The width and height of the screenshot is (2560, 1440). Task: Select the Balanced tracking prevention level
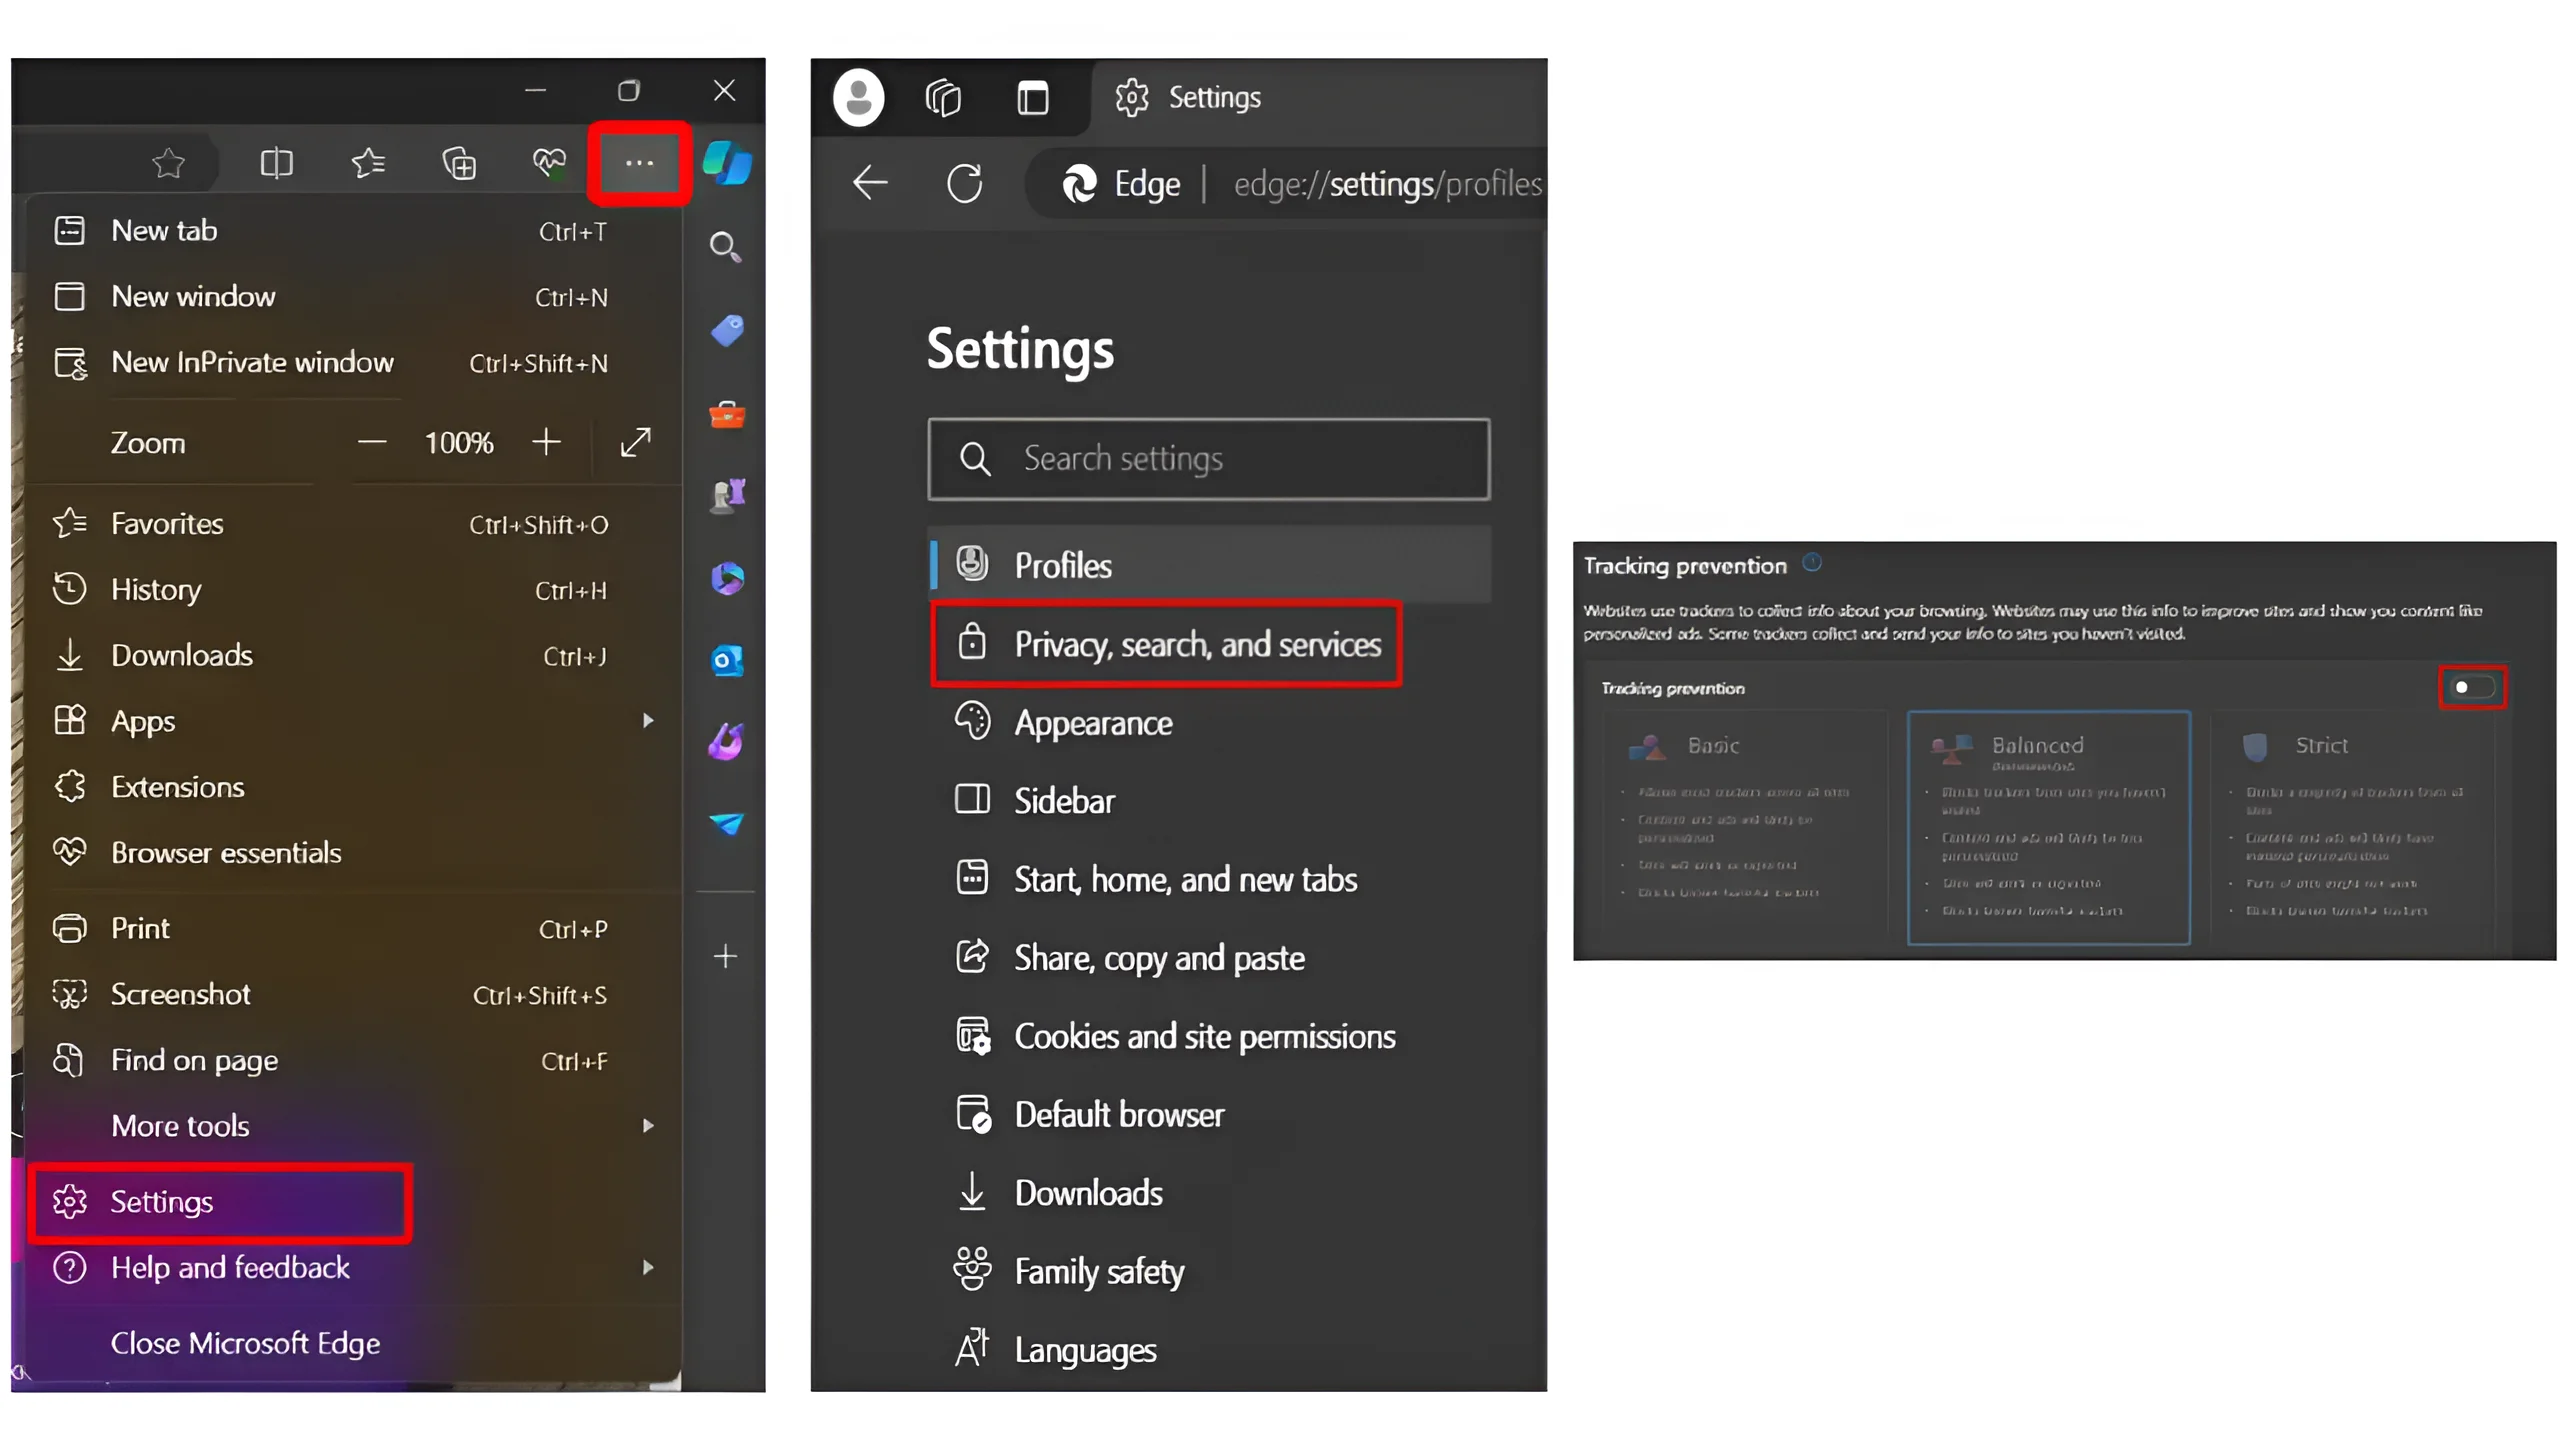pyautogui.click(x=2047, y=827)
